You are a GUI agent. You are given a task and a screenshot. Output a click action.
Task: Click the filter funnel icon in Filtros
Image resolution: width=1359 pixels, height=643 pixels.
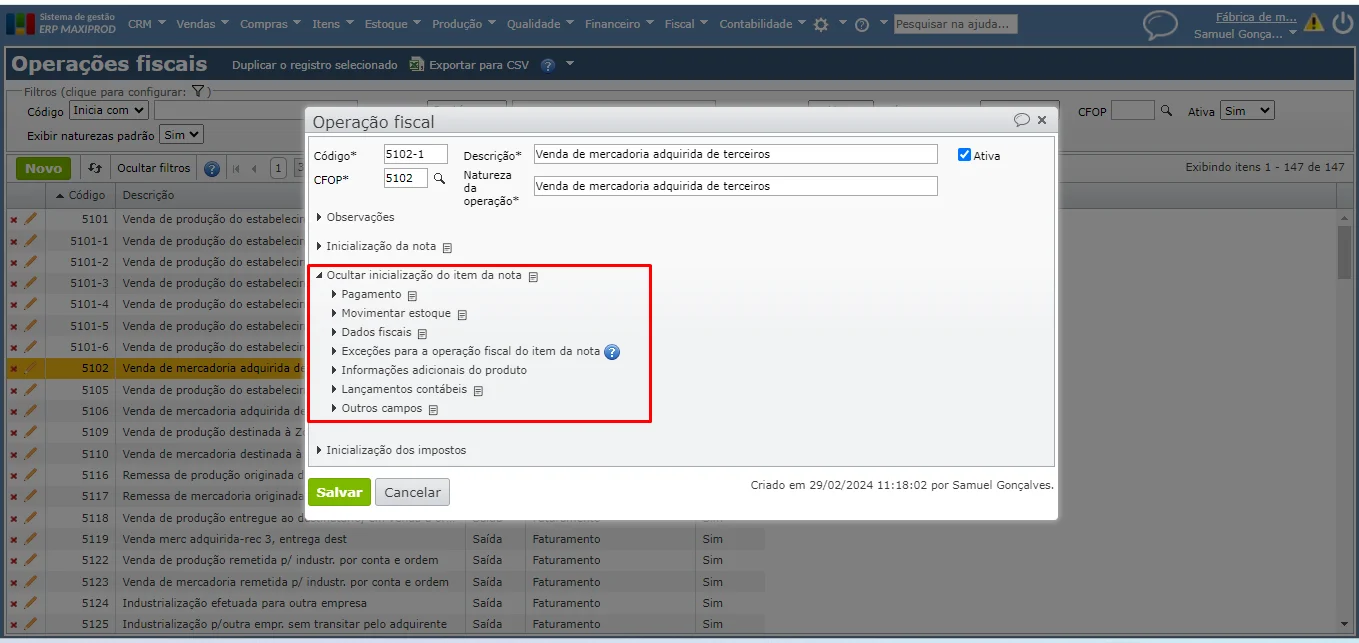pyautogui.click(x=198, y=91)
